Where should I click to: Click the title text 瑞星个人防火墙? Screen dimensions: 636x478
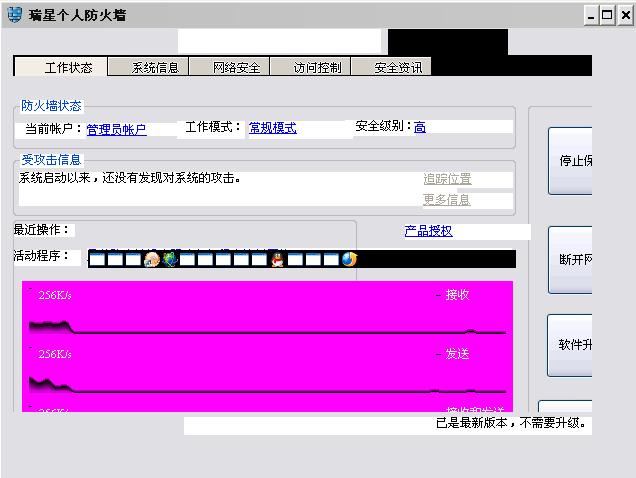point(77,15)
